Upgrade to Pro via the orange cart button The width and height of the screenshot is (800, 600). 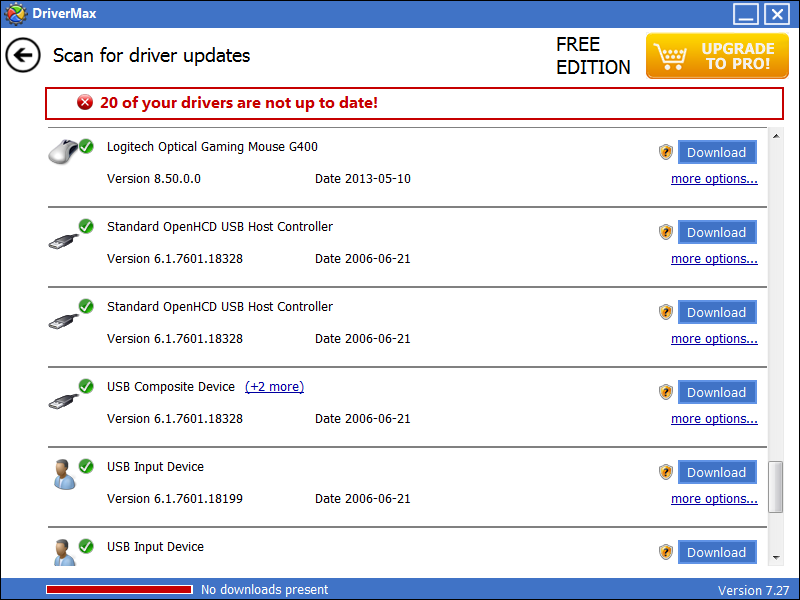717,56
